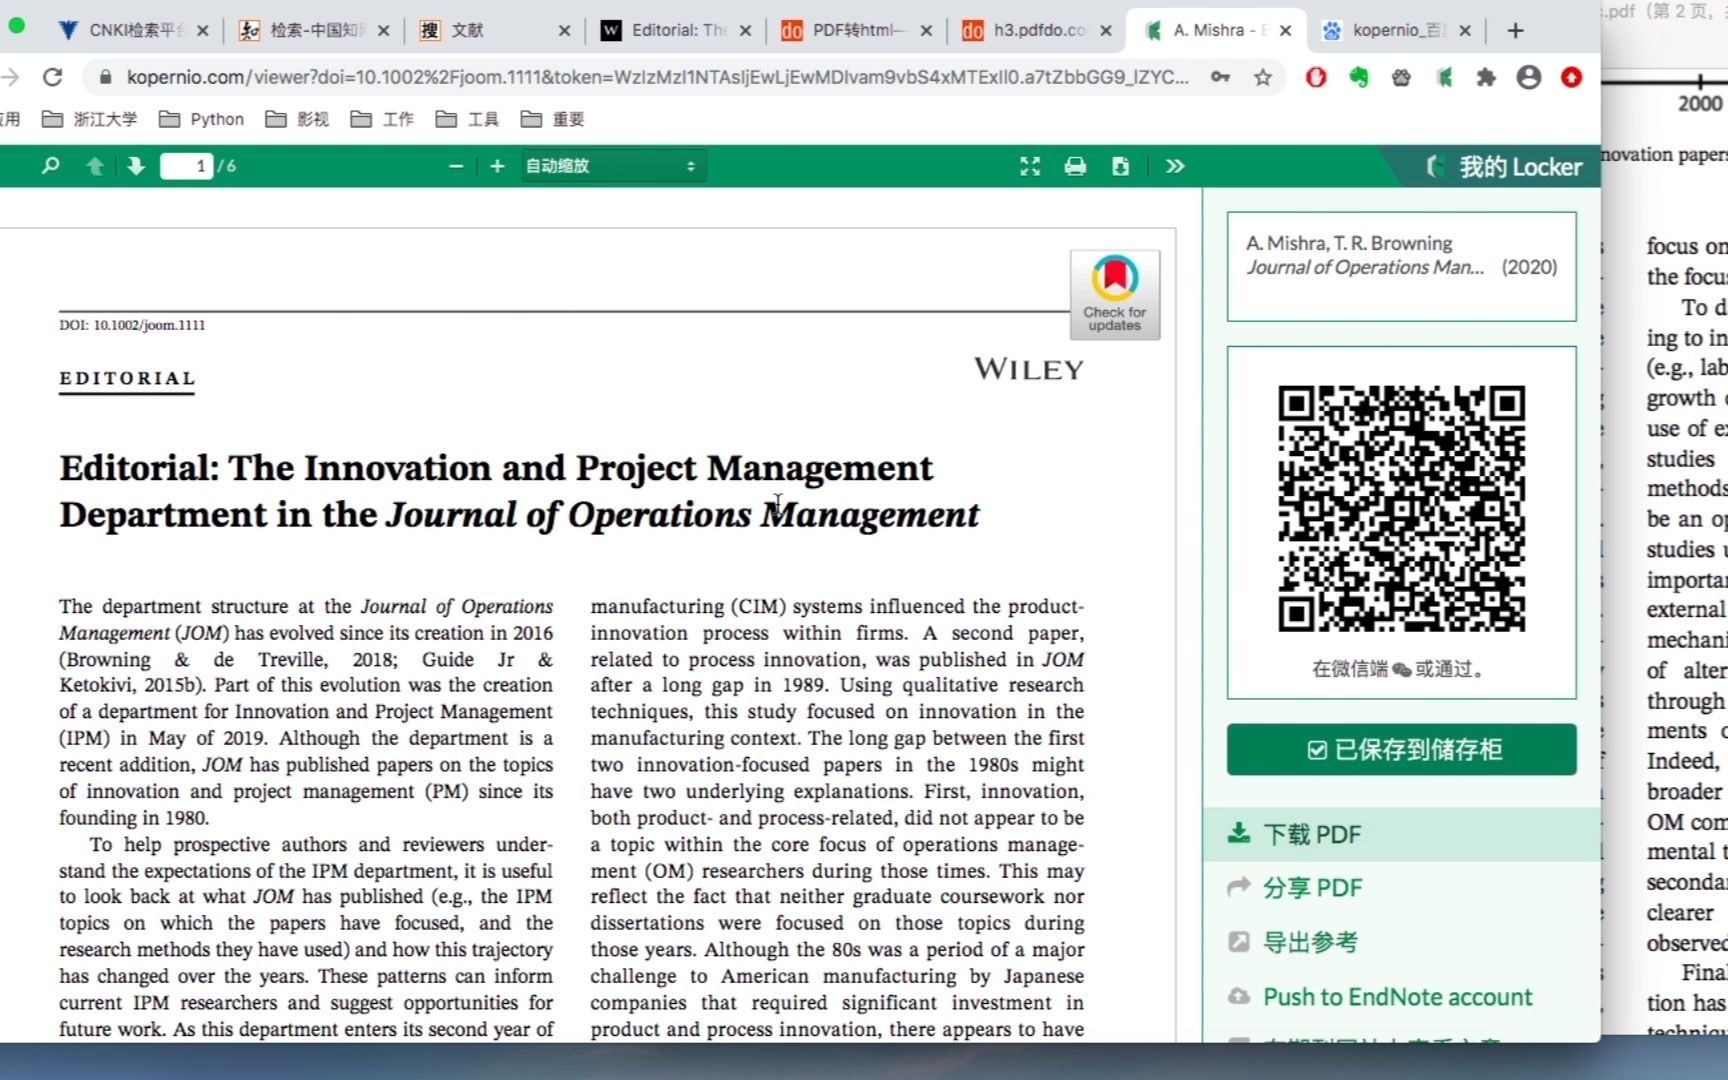Zoom in with the plus button
The height and width of the screenshot is (1080, 1728).
point(497,166)
